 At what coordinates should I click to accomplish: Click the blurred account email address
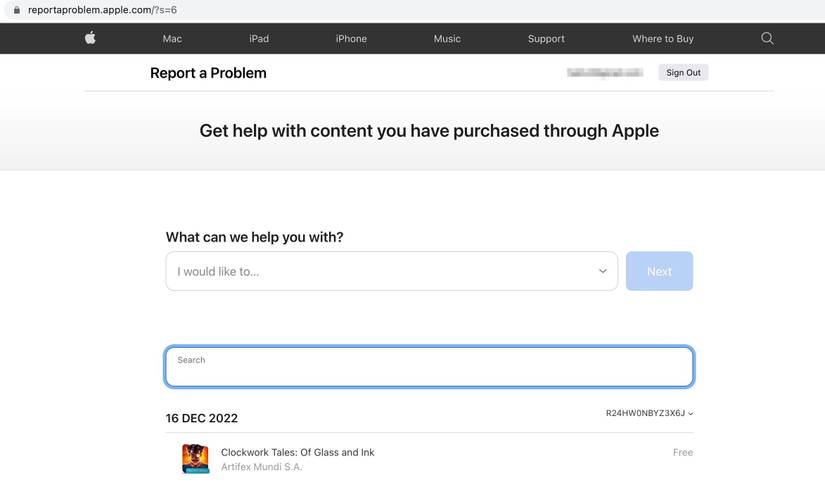tap(605, 73)
